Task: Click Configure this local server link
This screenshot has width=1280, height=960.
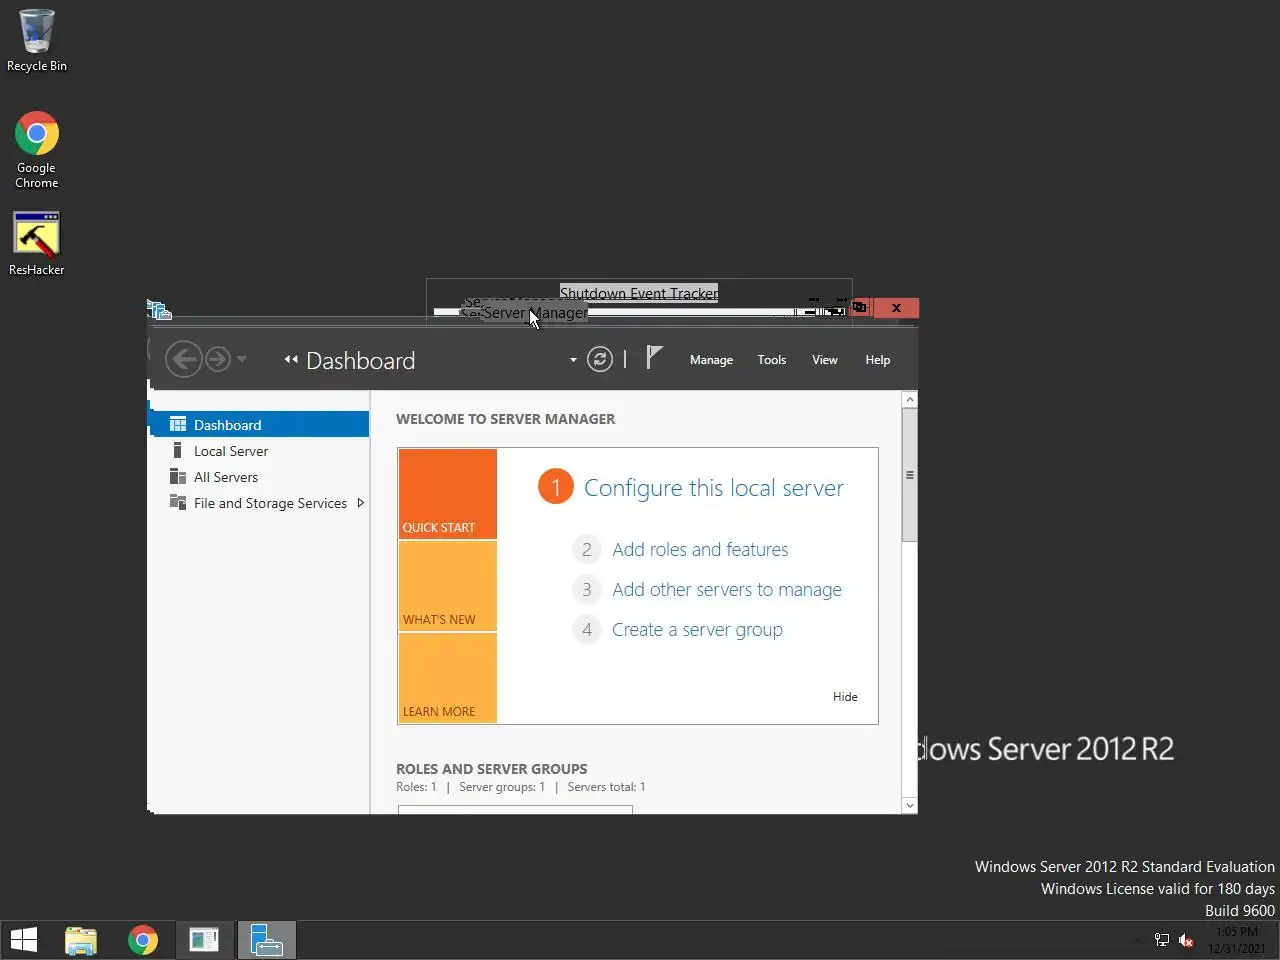Action: pyautogui.click(x=713, y=488)
